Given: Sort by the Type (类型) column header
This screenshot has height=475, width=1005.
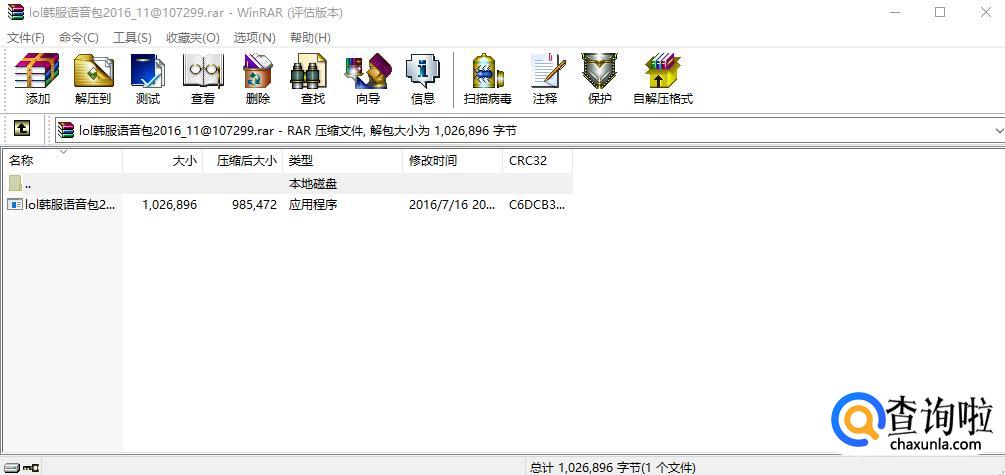Looking at the screenshot, I should coord(342,161).
